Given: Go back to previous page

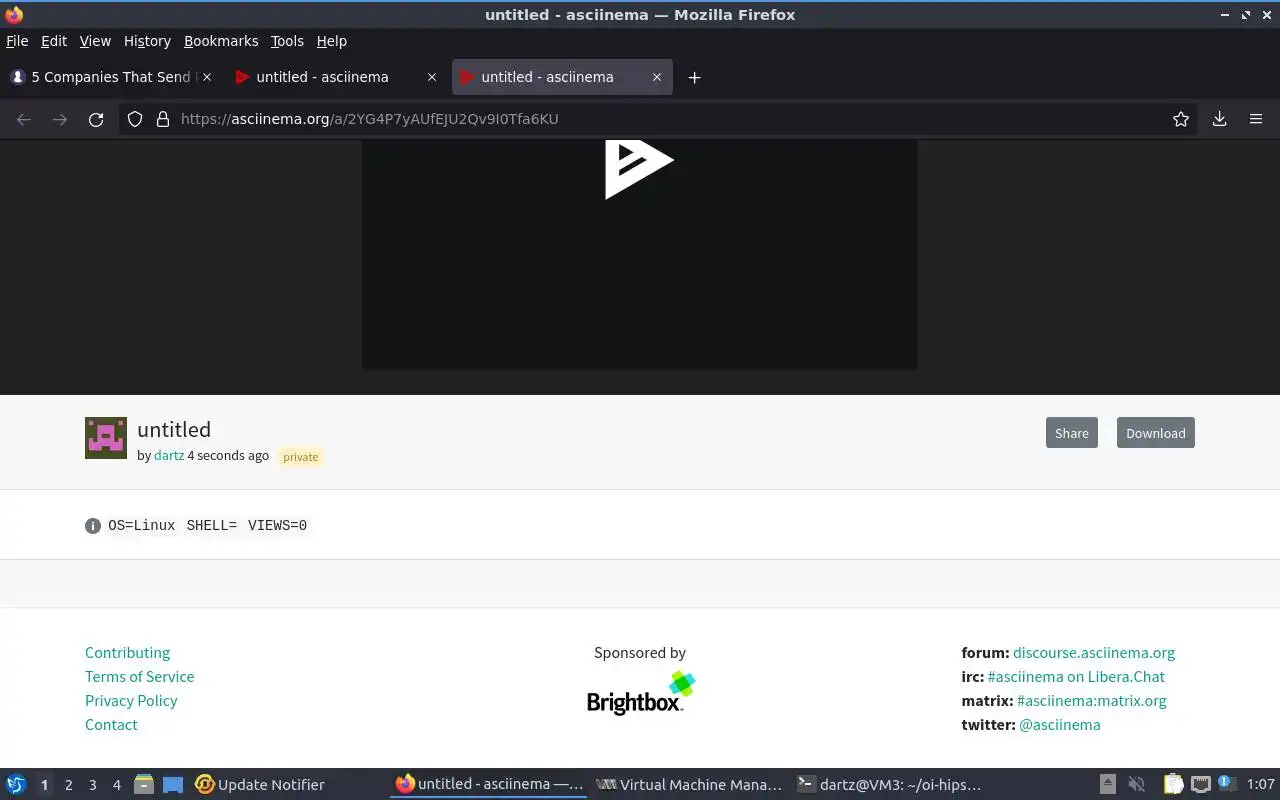Looking at the screenshot, I should [24, 119].
